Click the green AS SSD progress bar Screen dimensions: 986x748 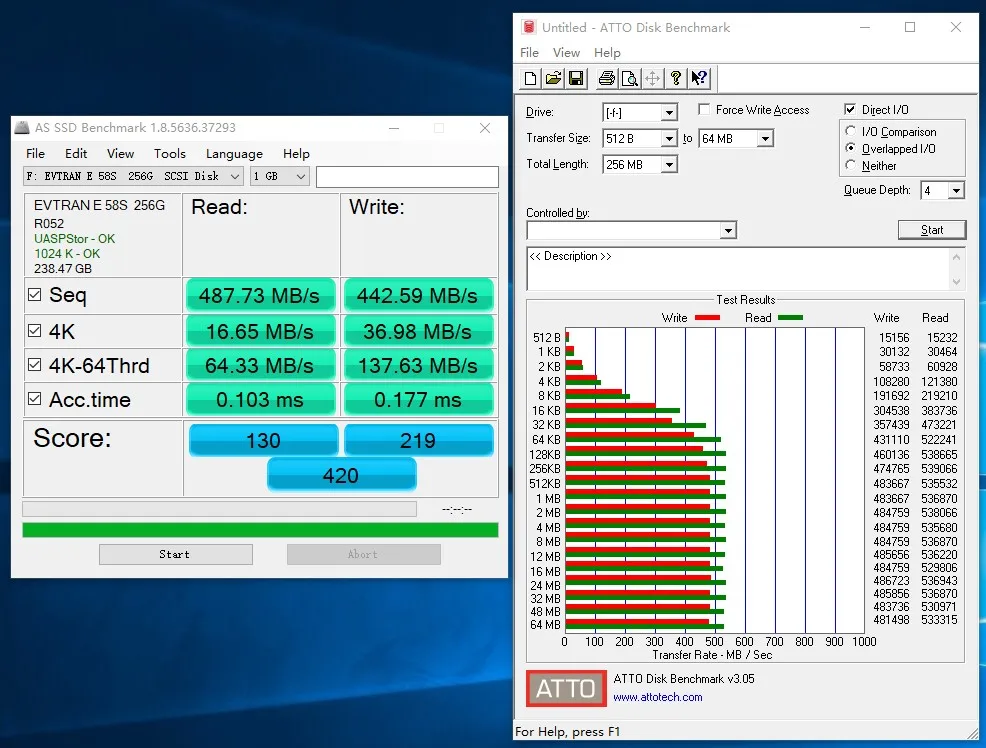click(x=260, y=530)
